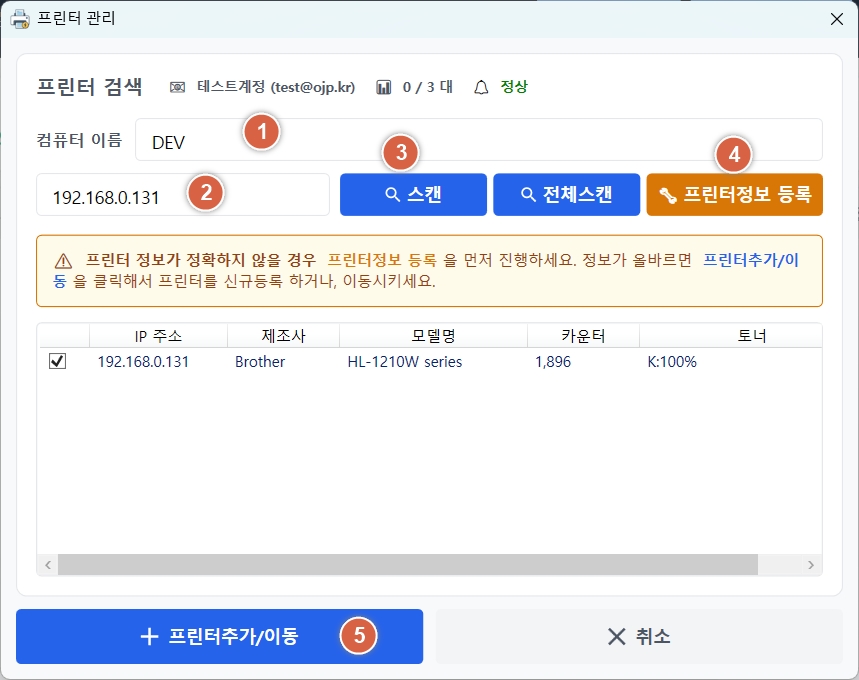Click the 스캔 scan button
This screenshot has width=859, height=680.
point(413,195)
